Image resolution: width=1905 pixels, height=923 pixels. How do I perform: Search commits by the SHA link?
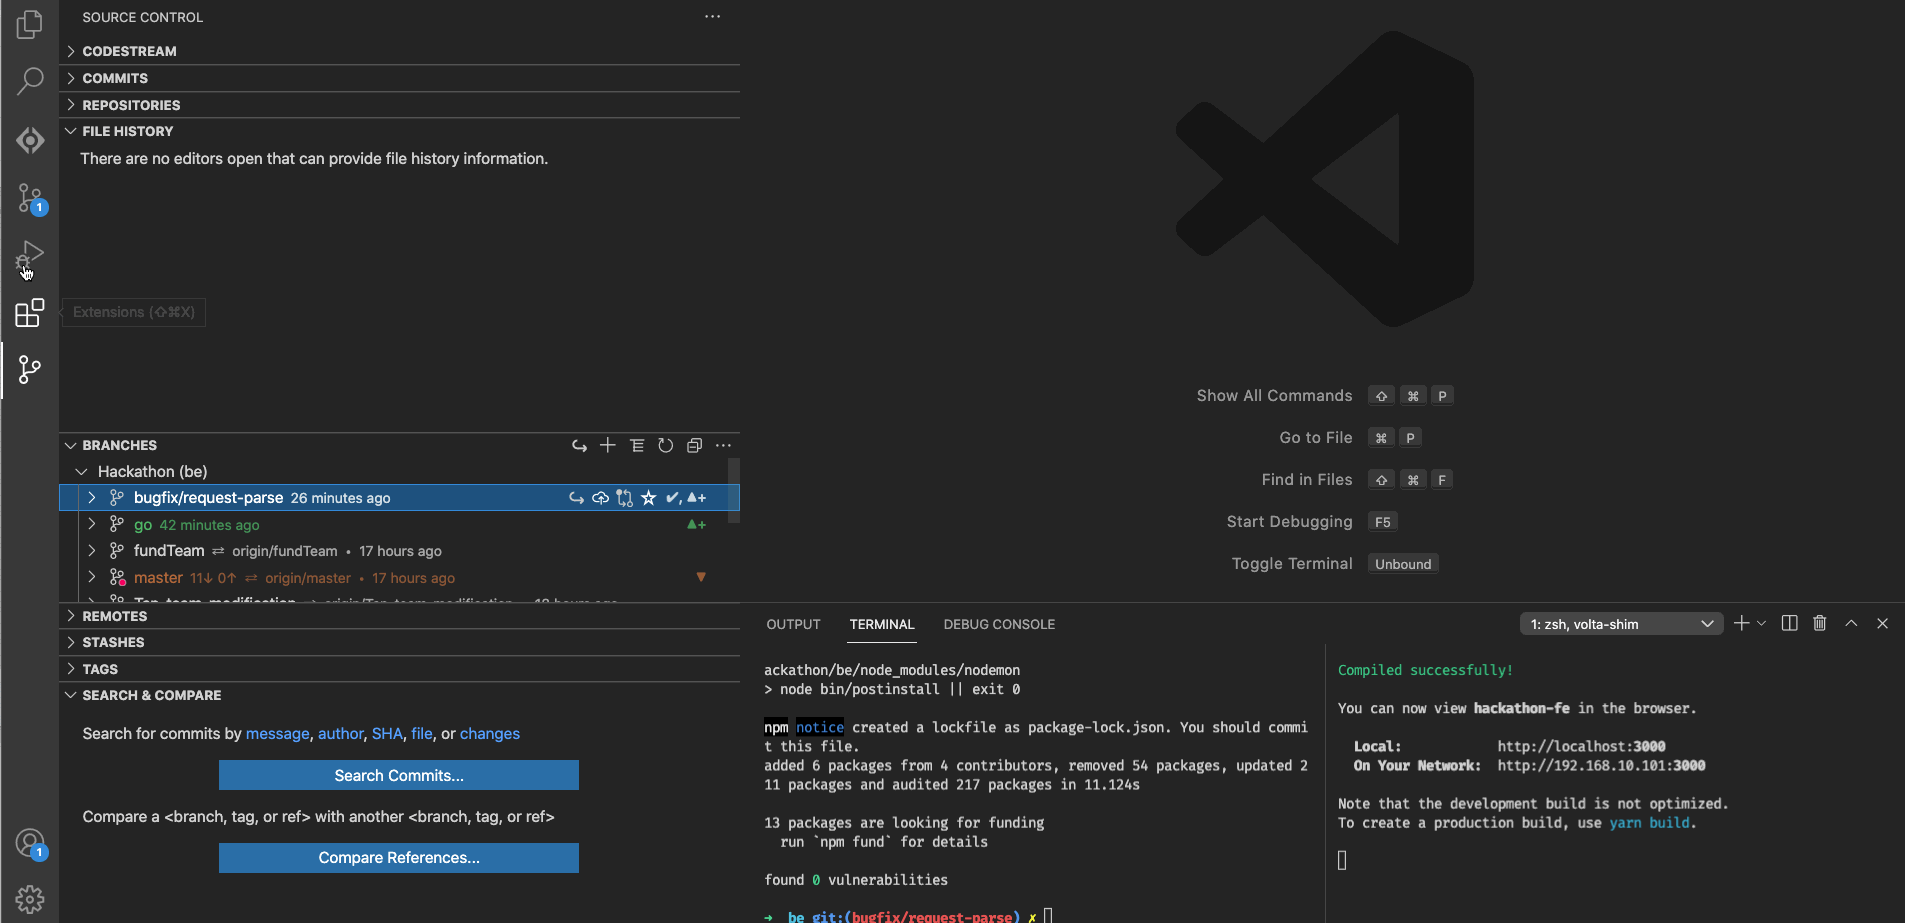click(x=387, y=734)
